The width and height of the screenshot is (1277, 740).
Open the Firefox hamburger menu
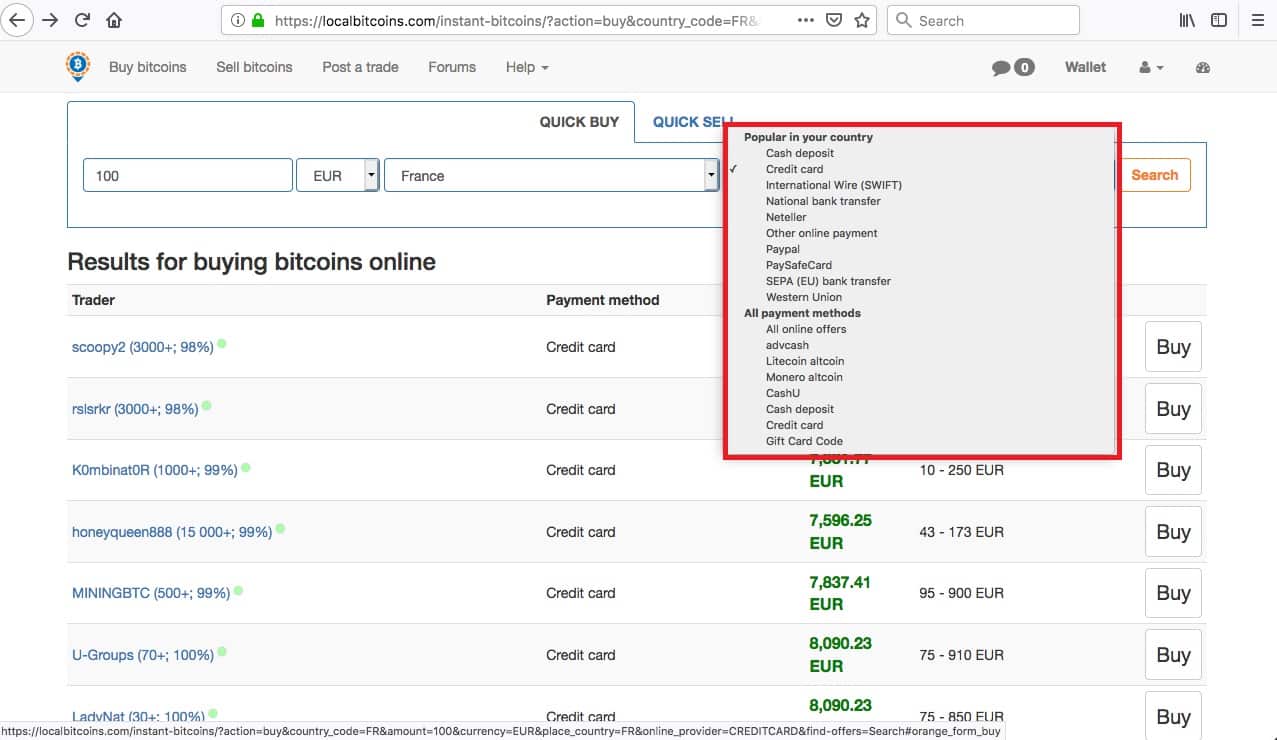pyautogui.click(x=1258, y=20)
